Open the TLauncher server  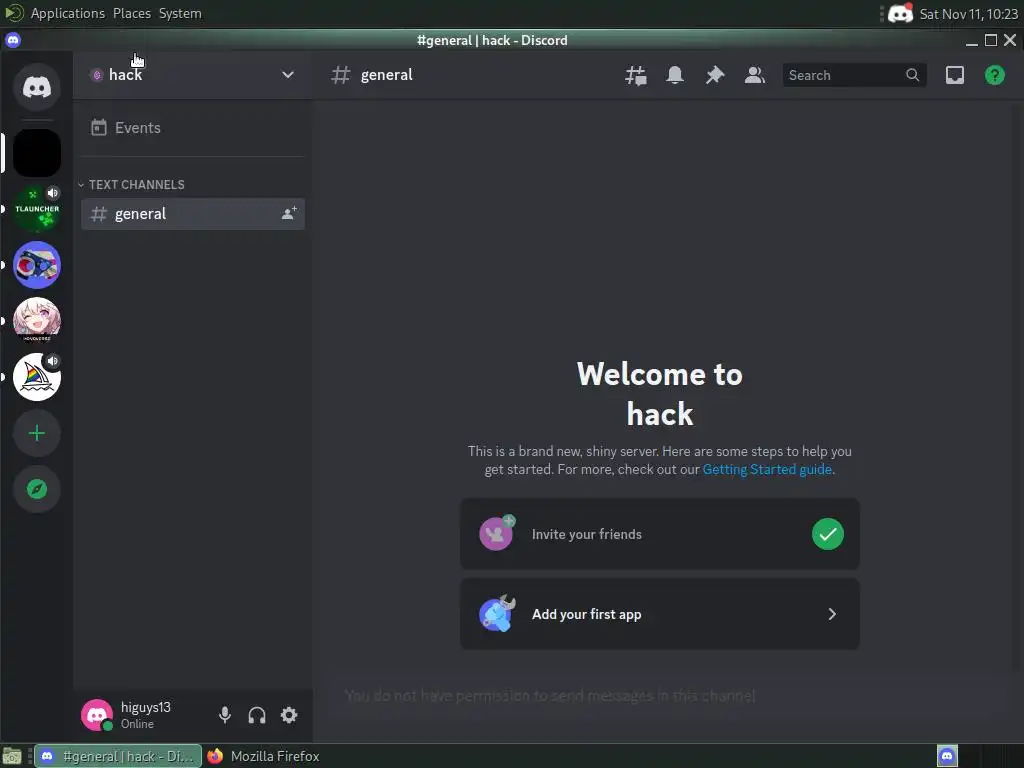(37, 209)
